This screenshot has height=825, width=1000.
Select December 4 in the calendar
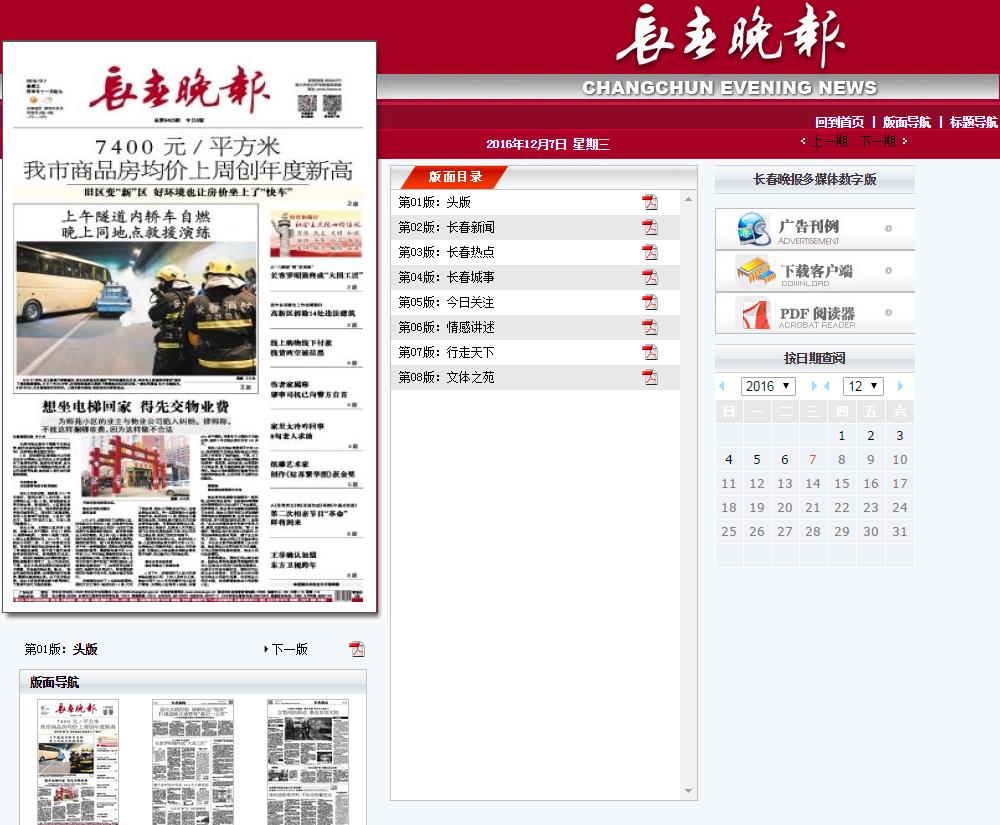[x=729, y=460]
